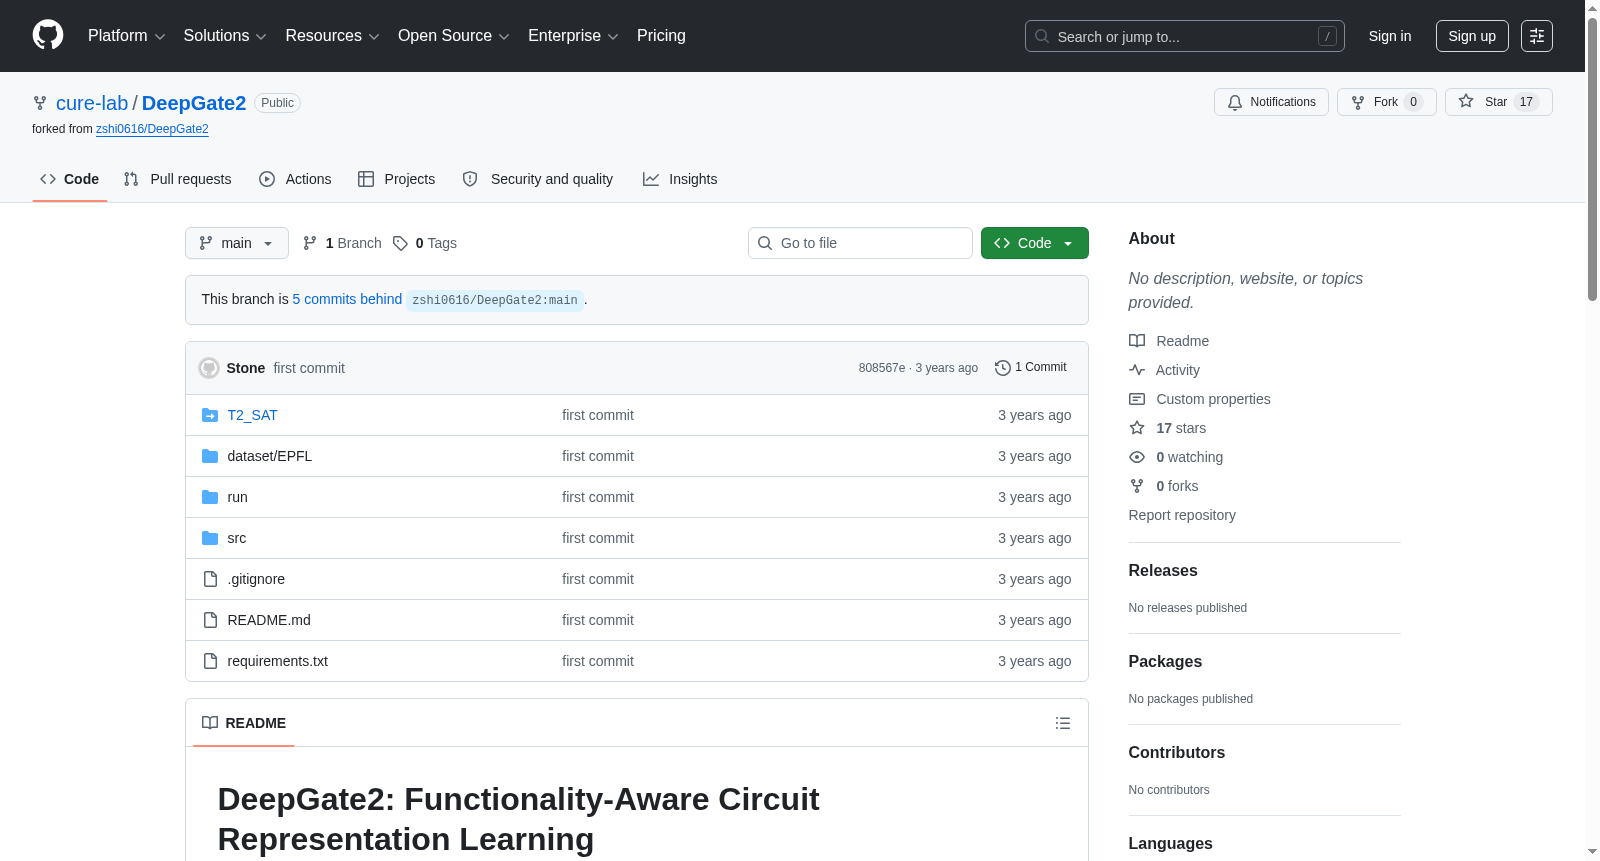Open the .gitignore file name
The image size is (1600, 861).
click(256, 579)
